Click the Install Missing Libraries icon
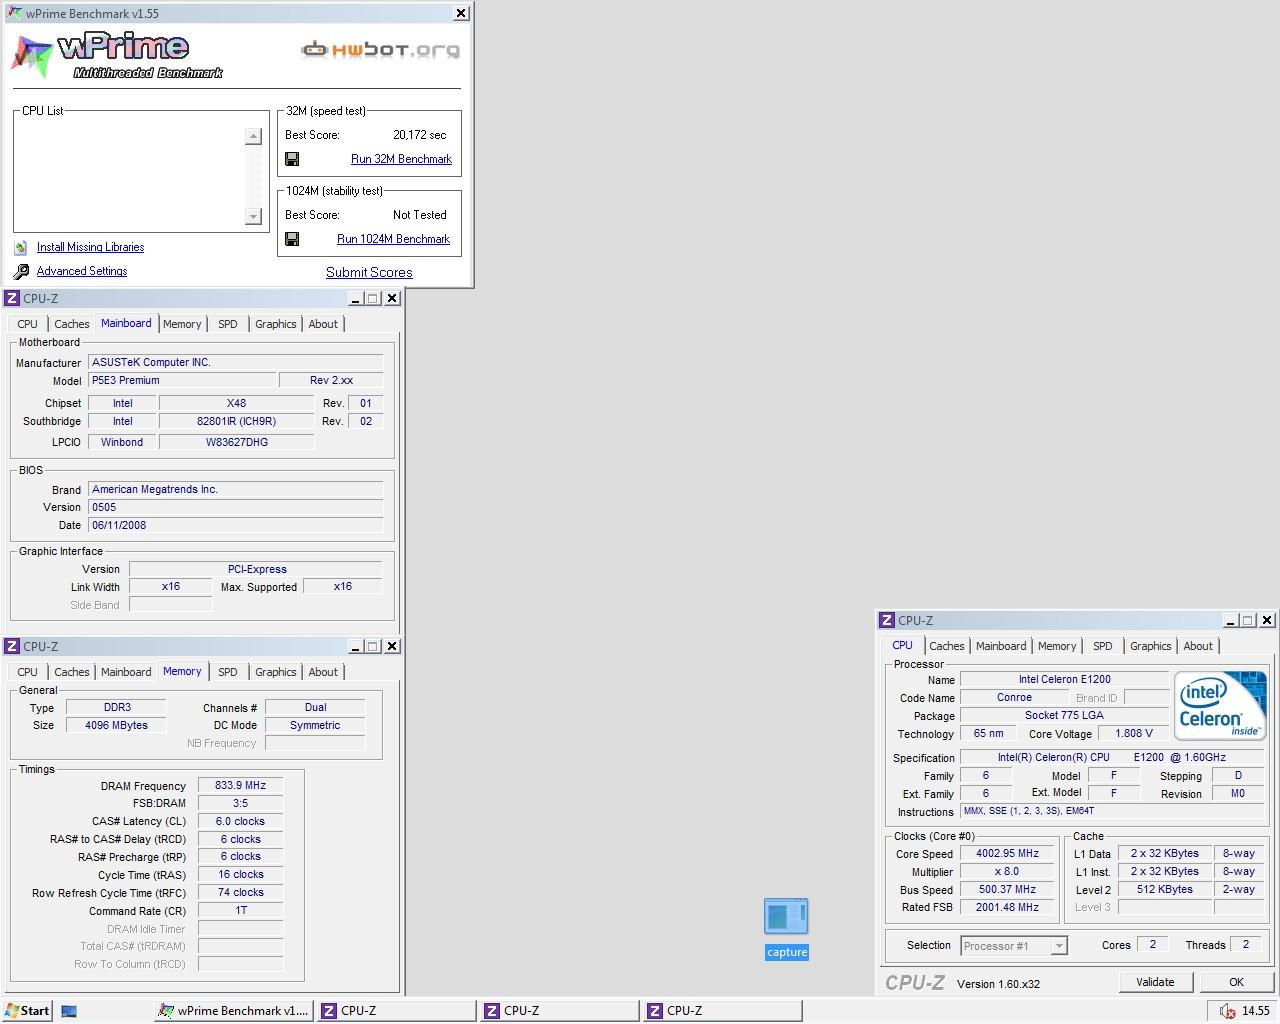Image resolution: width=1280 pixels, height=1024 pixels. [x=21, y=247]
